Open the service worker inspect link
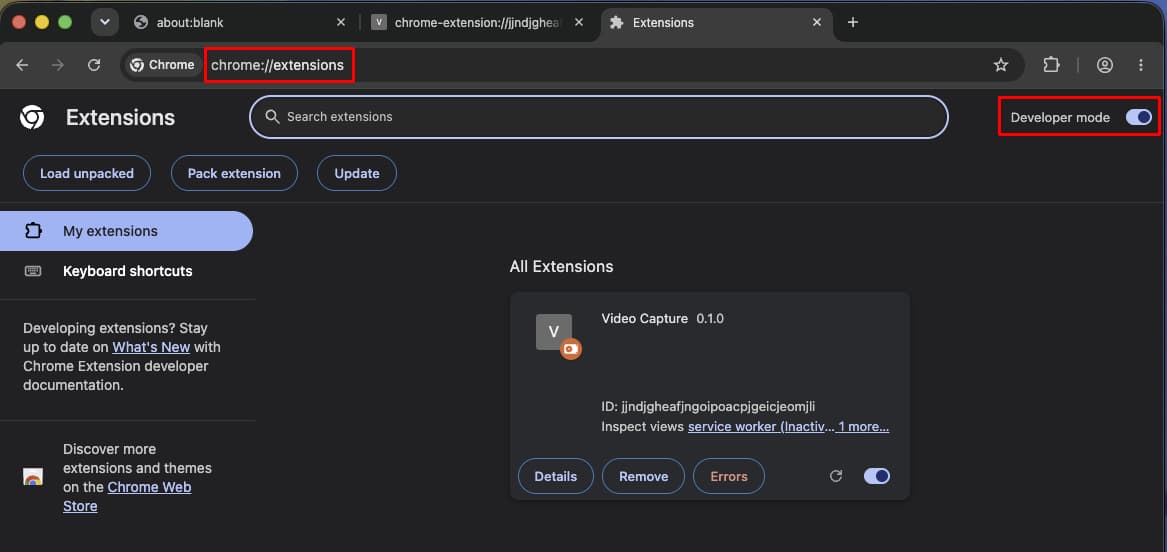The image size is (1167, 552). pos(761,427)
